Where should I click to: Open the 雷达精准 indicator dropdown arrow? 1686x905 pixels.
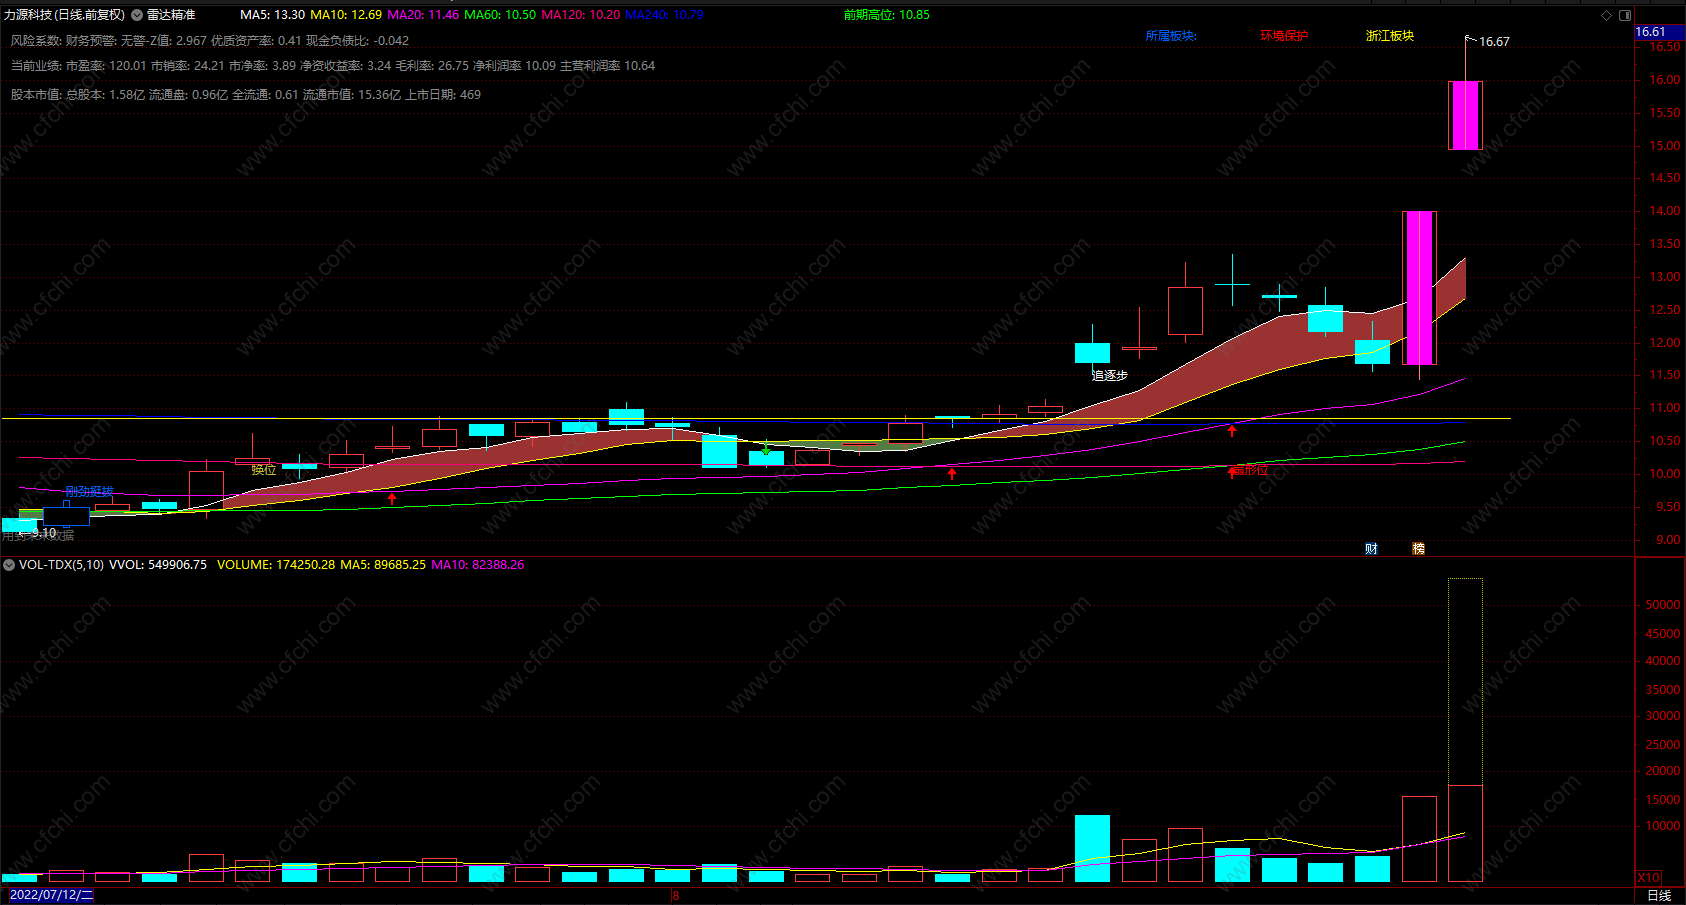pos(137,15)
